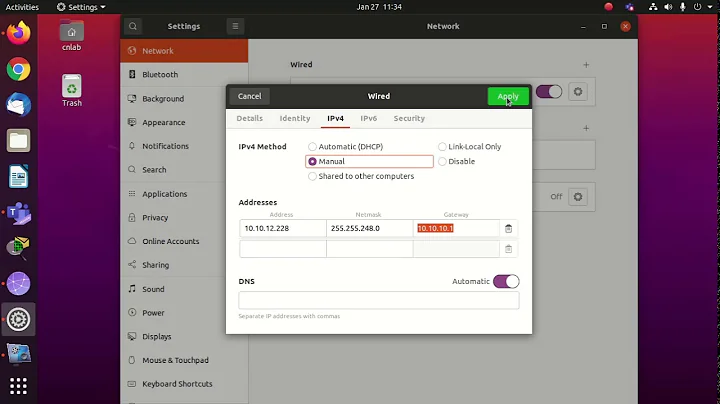The width and height of the screenshot is (720, 404).
Task: Click the netmask field 255.255.248.0
Action: click(x=369, y=228)
